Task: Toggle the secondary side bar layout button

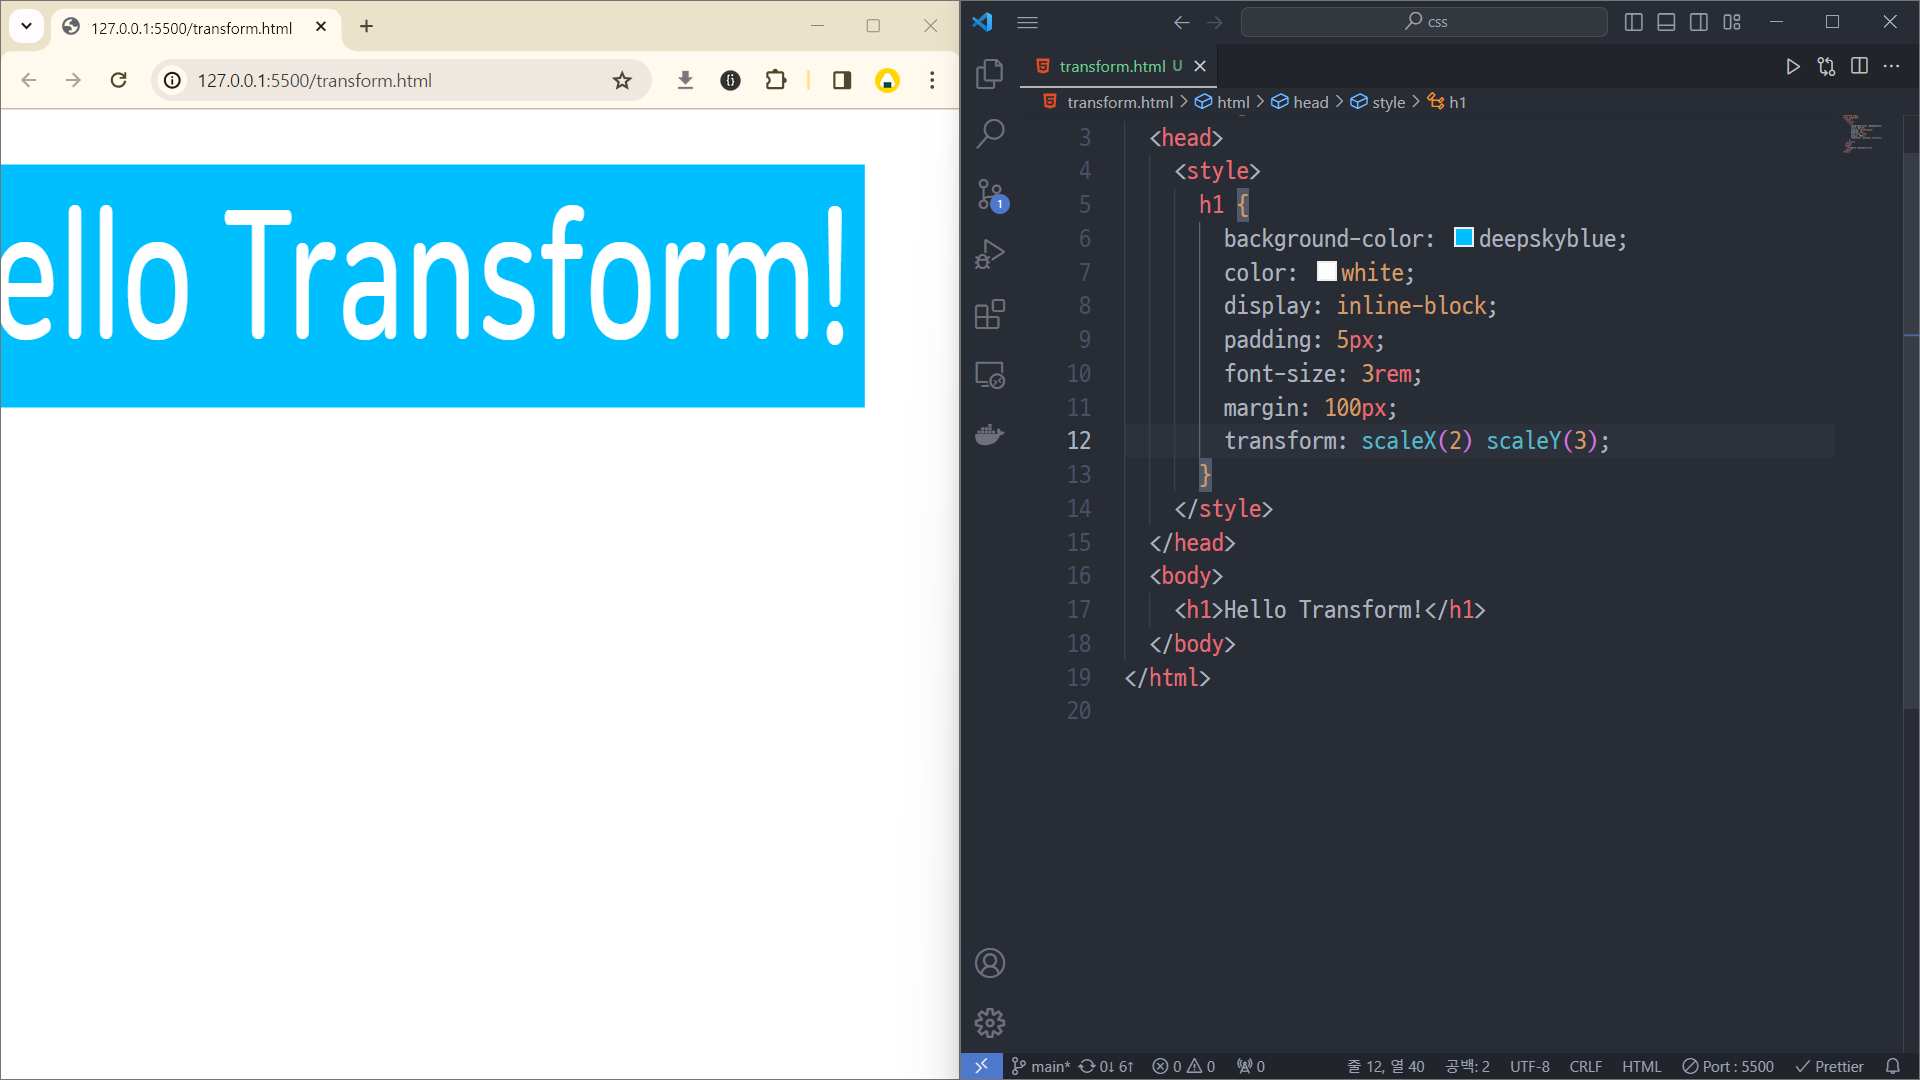Action: (1699, 22)
